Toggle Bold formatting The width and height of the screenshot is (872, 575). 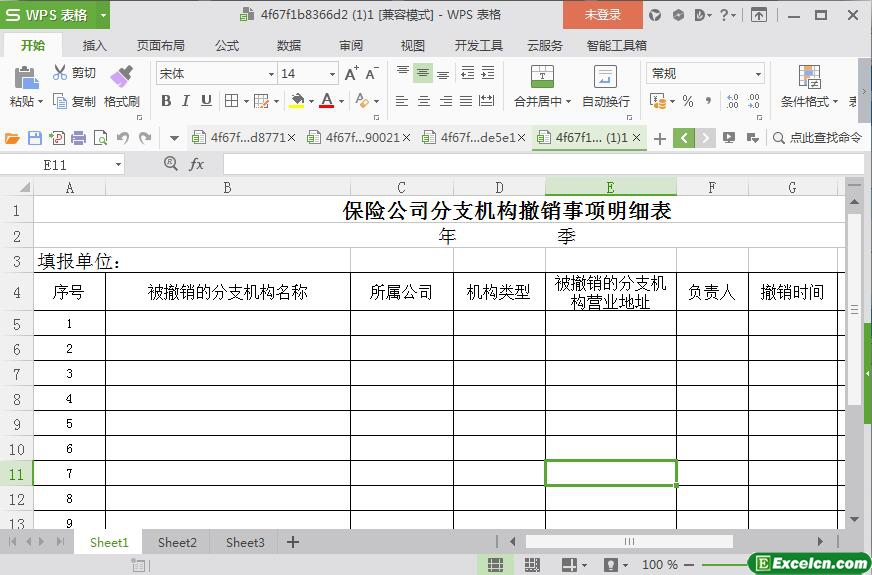tap(166, 101)
